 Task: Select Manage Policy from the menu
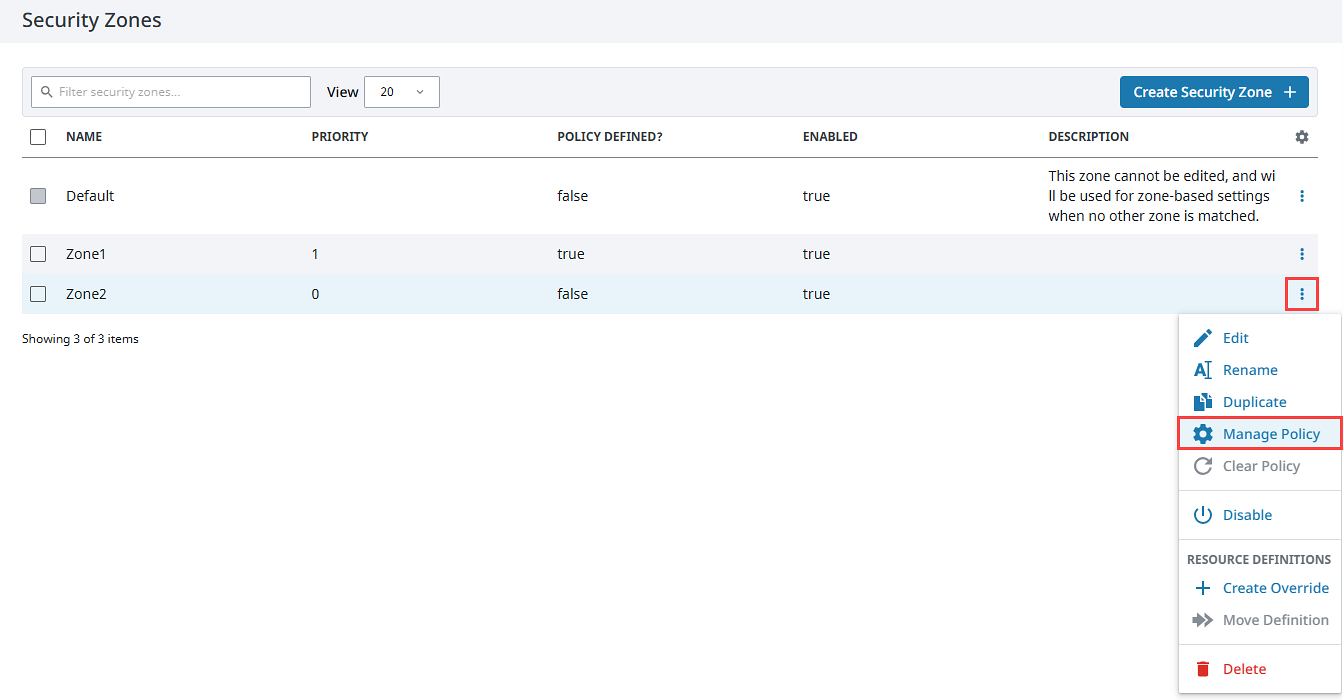click(1270, 434)
